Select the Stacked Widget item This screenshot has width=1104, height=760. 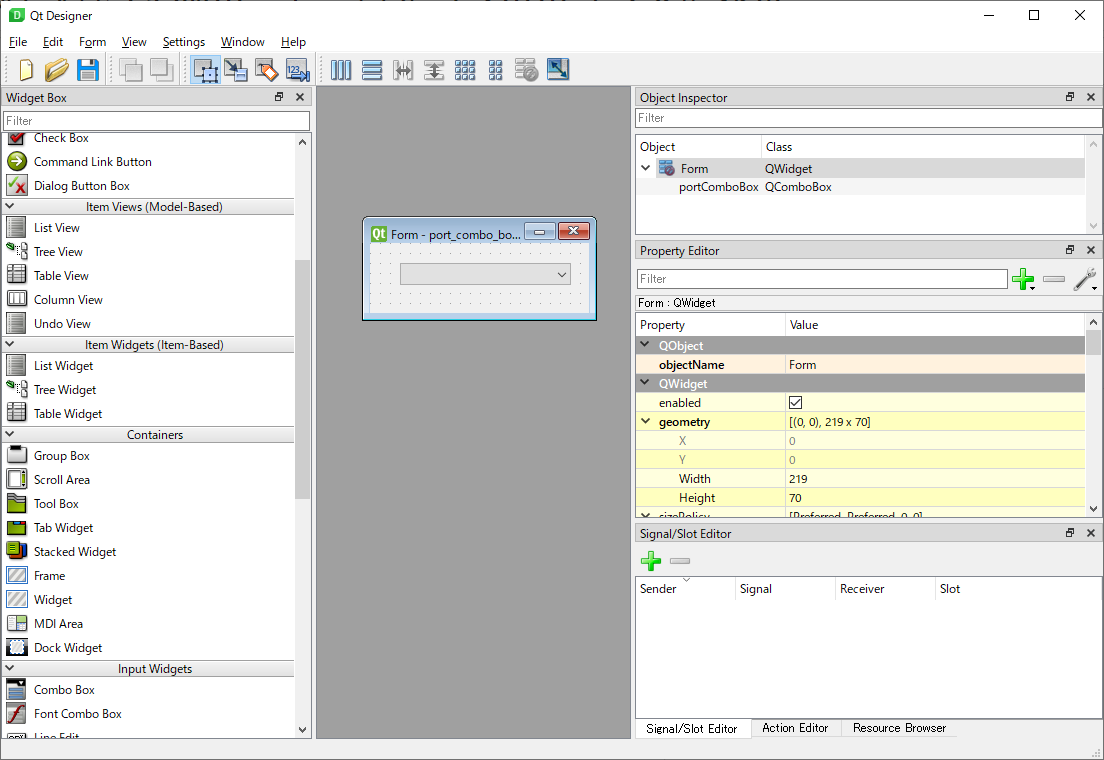[x=75, y=552]
